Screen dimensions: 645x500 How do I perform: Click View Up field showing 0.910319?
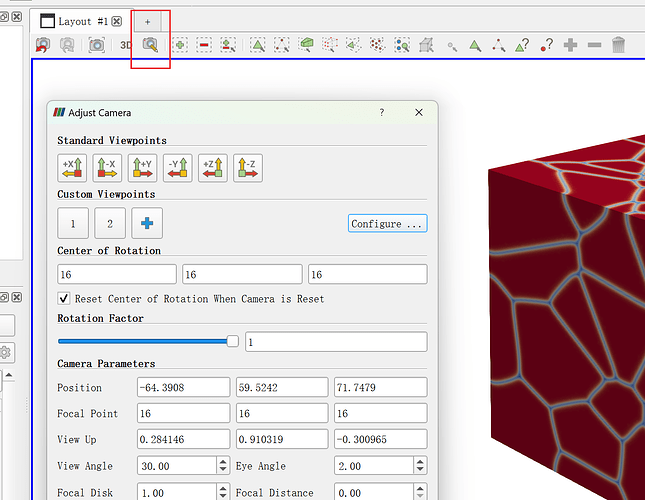coord(282,439)
